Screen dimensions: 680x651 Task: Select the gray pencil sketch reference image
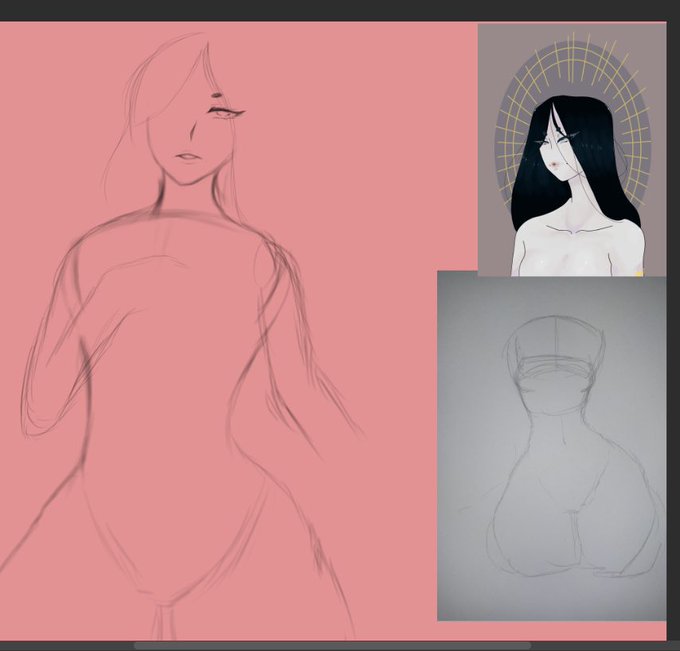(x=552, y=446)
